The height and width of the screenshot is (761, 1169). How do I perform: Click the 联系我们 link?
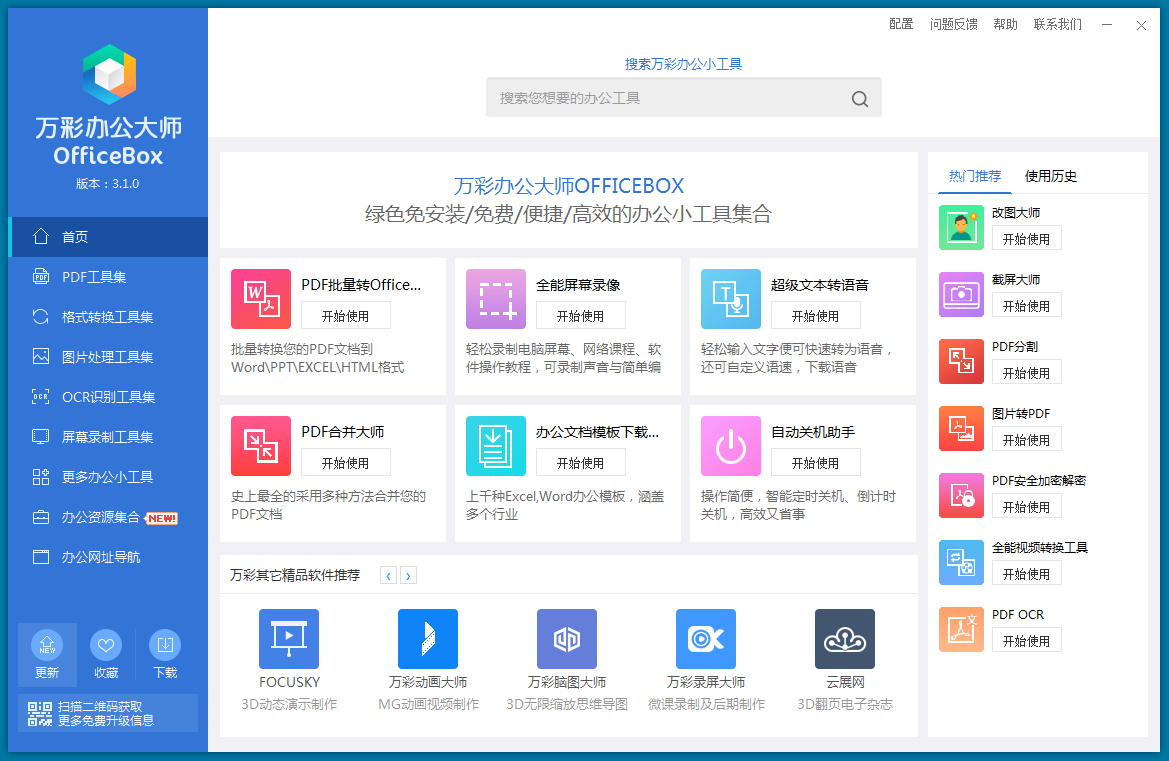pyautogui.click(x=1057, y=24)
